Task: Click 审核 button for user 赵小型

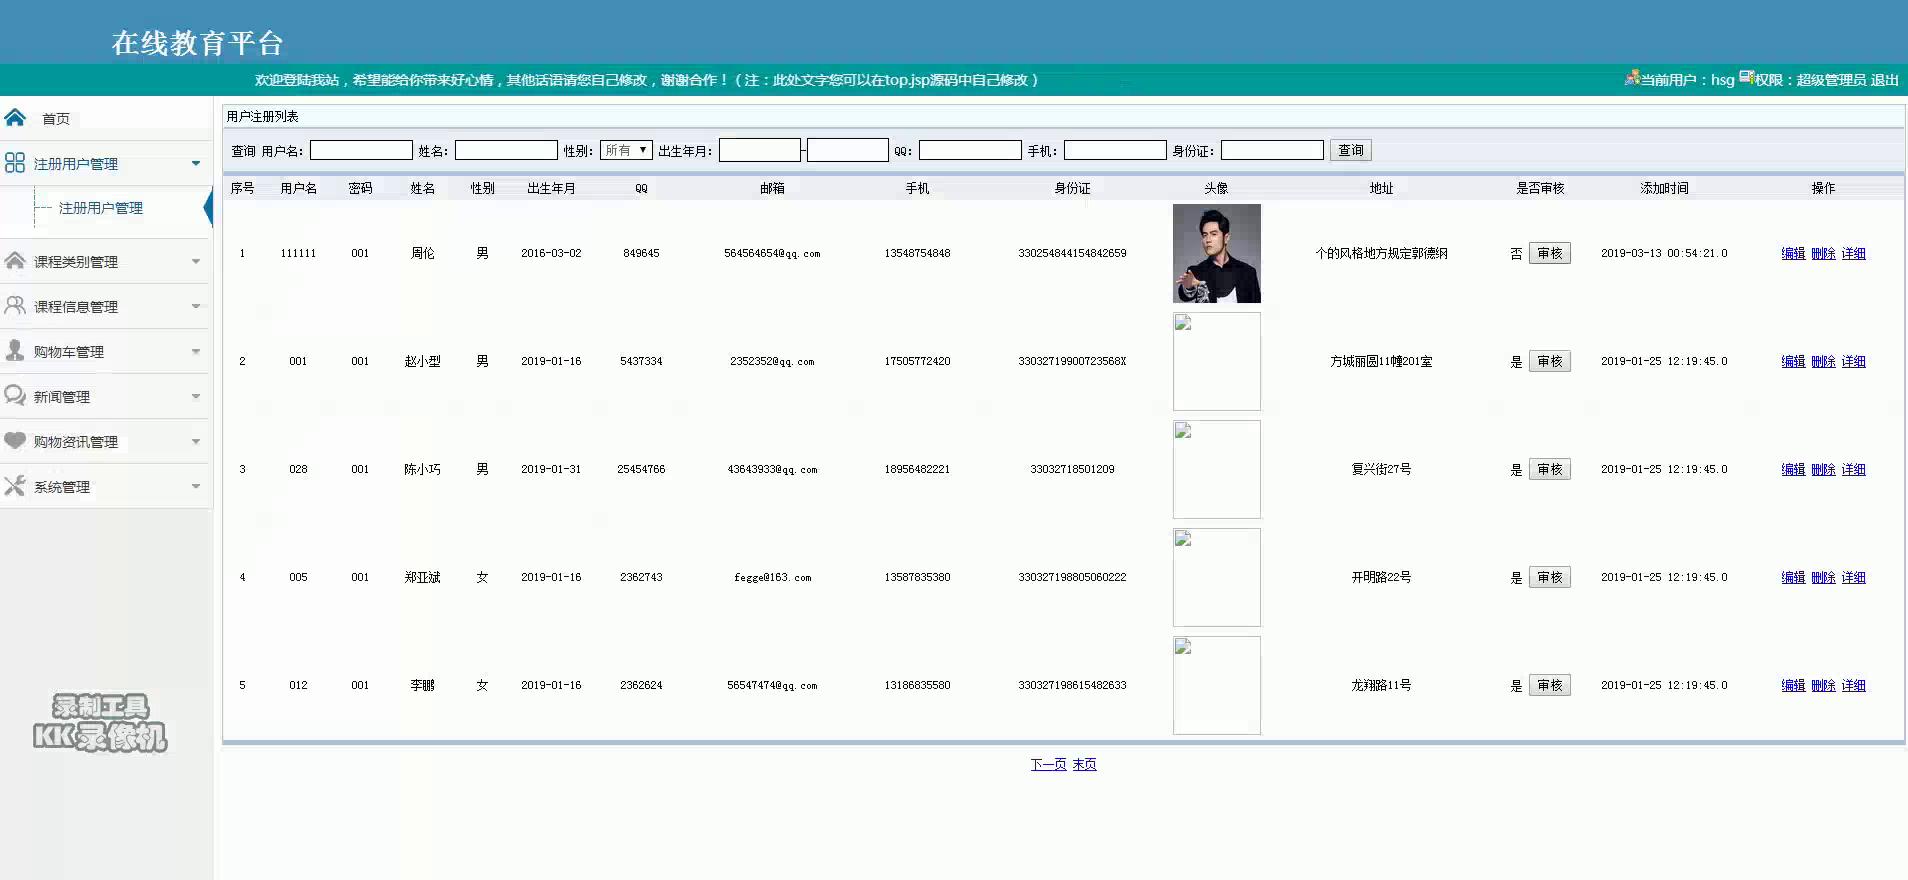Action: coord(1550,361)
